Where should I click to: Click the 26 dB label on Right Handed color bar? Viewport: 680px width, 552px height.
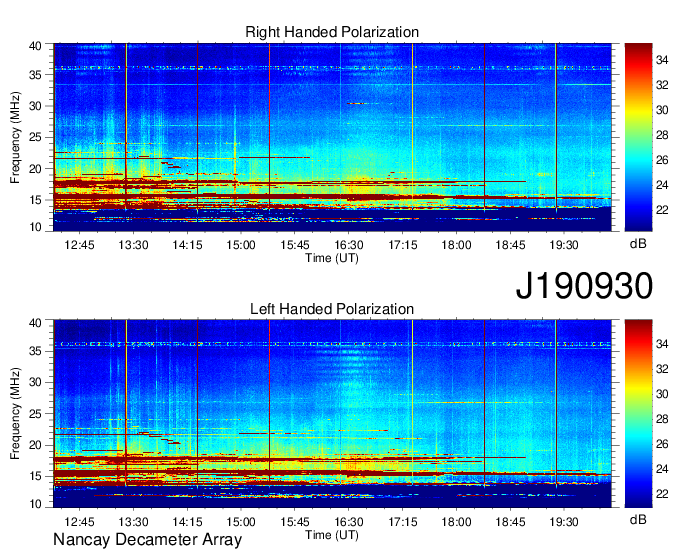(x=662, y=160)
